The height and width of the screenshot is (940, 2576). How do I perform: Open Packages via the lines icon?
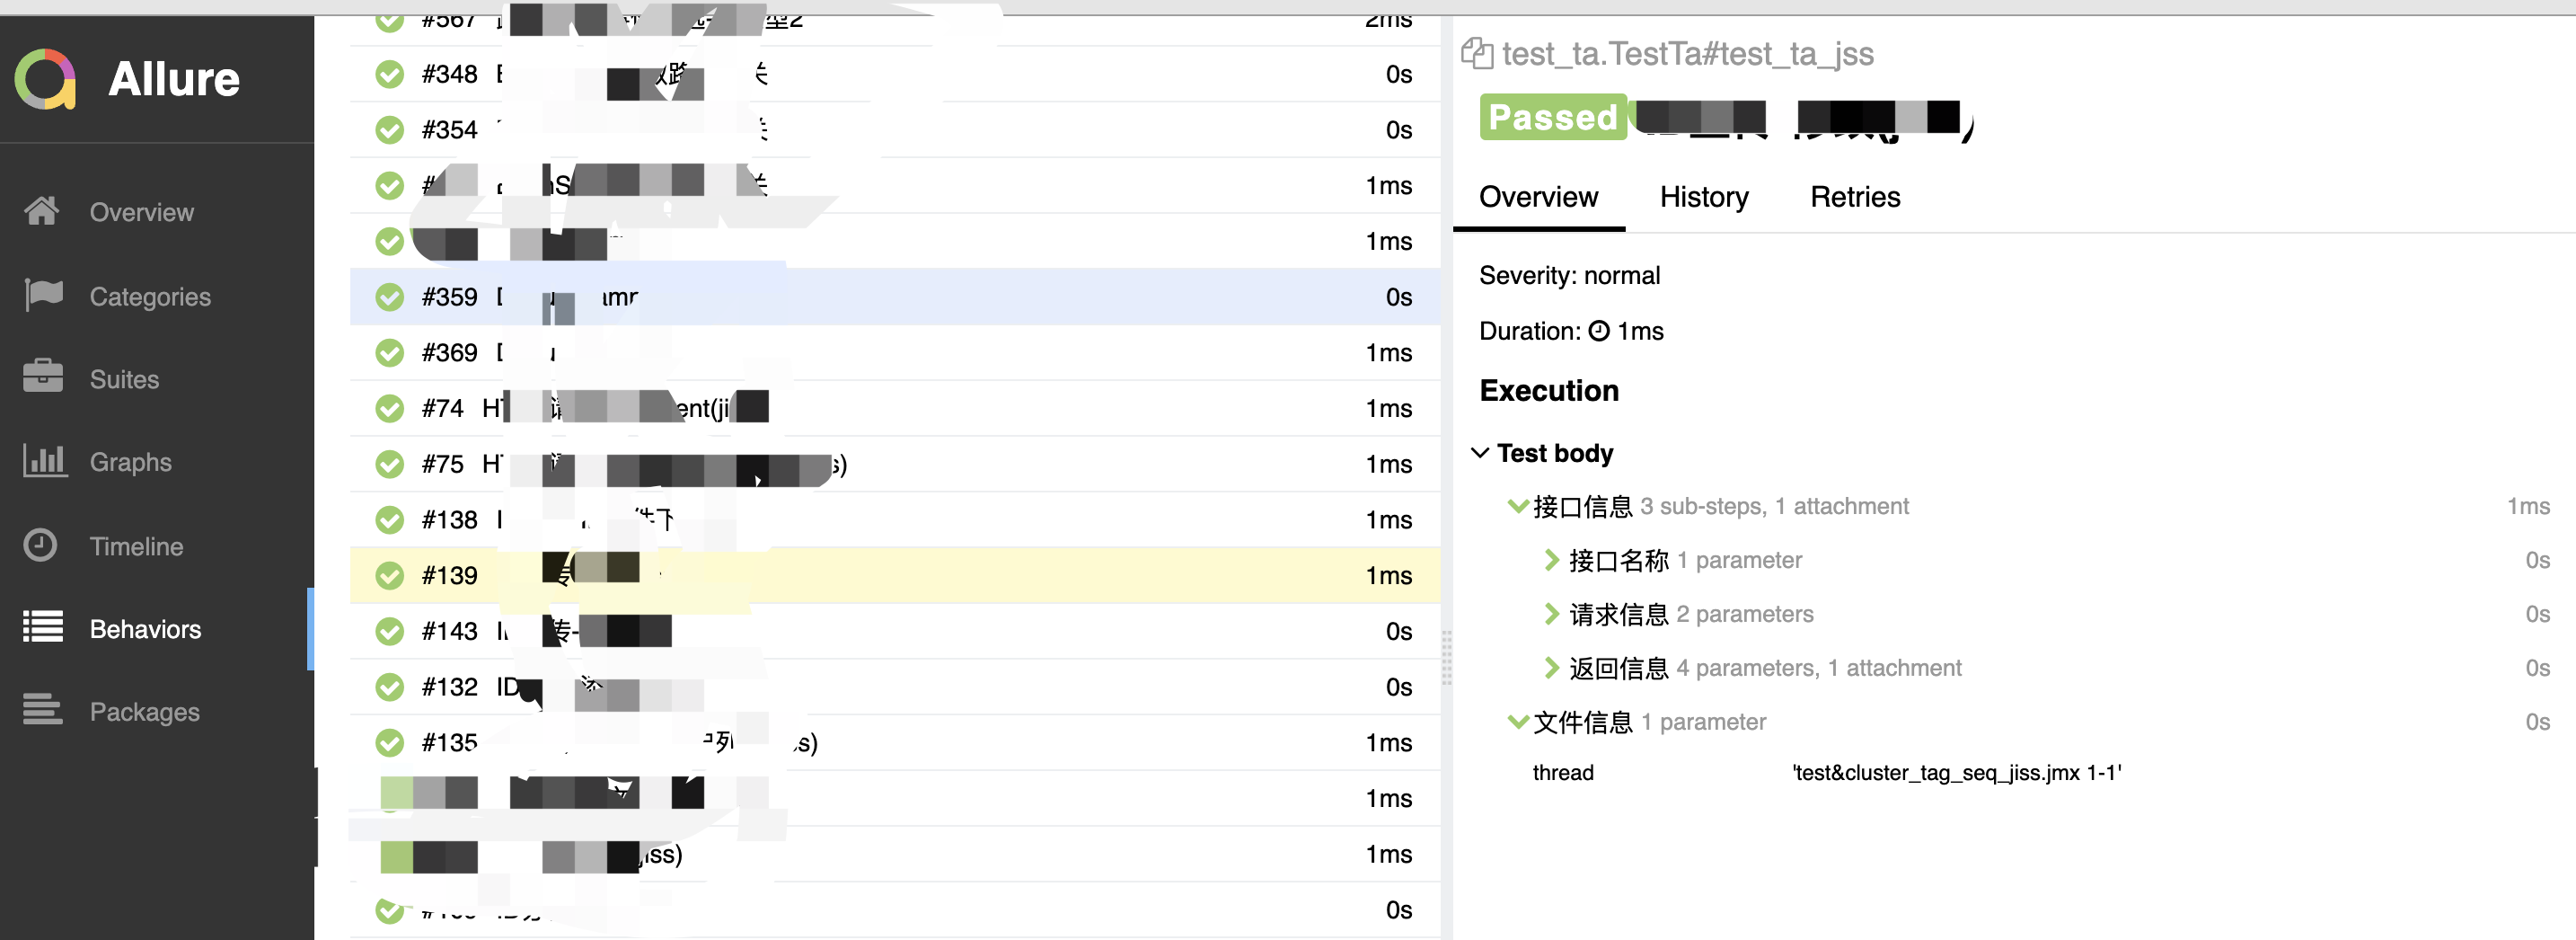click(43, 709)
